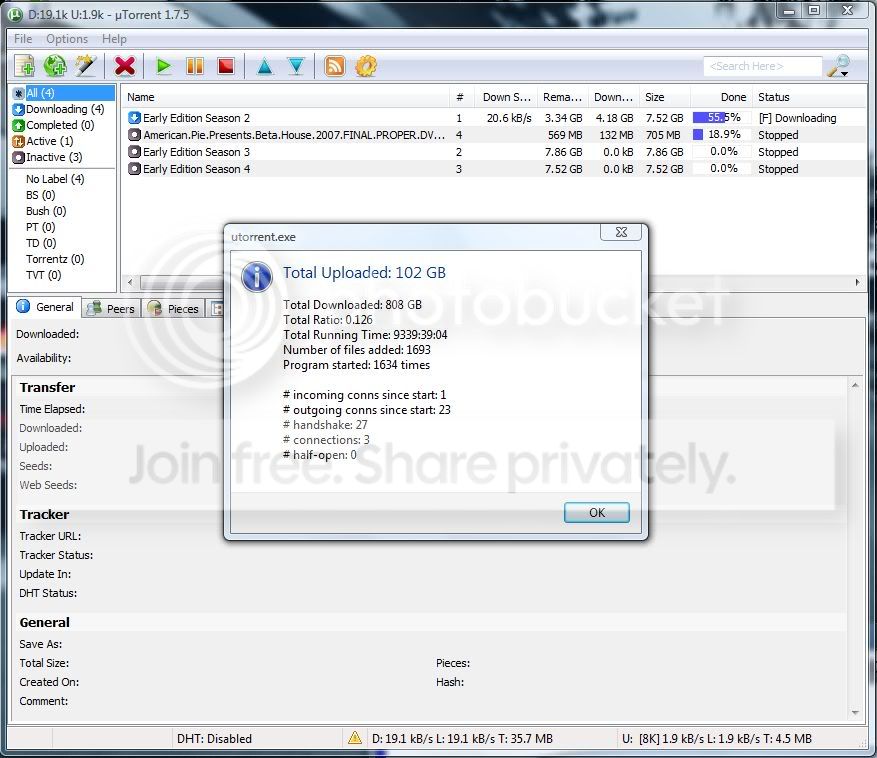Viewport: 877px width, 758px height.
Task: Sort by the Remaining column header
Action: click(562, 97)
